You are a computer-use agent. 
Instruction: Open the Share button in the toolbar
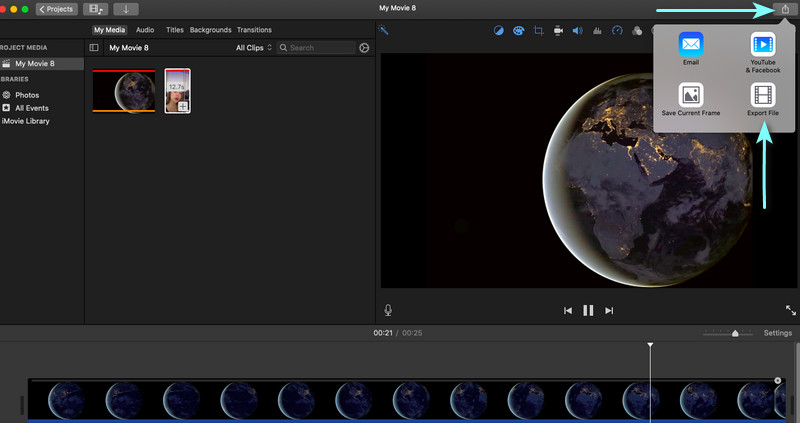click(x=785, y=9)
